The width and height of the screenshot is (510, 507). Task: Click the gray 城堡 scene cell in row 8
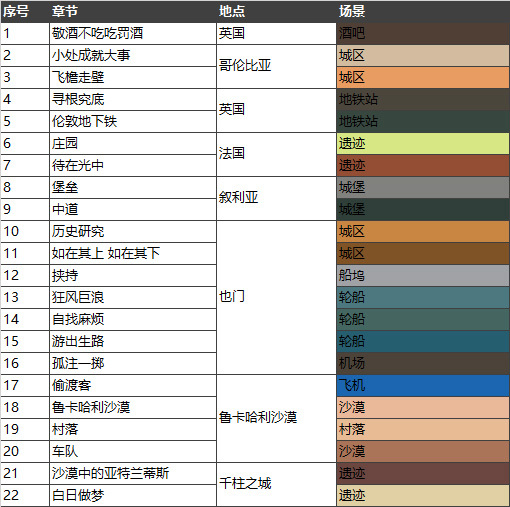[x=423, y=187]
